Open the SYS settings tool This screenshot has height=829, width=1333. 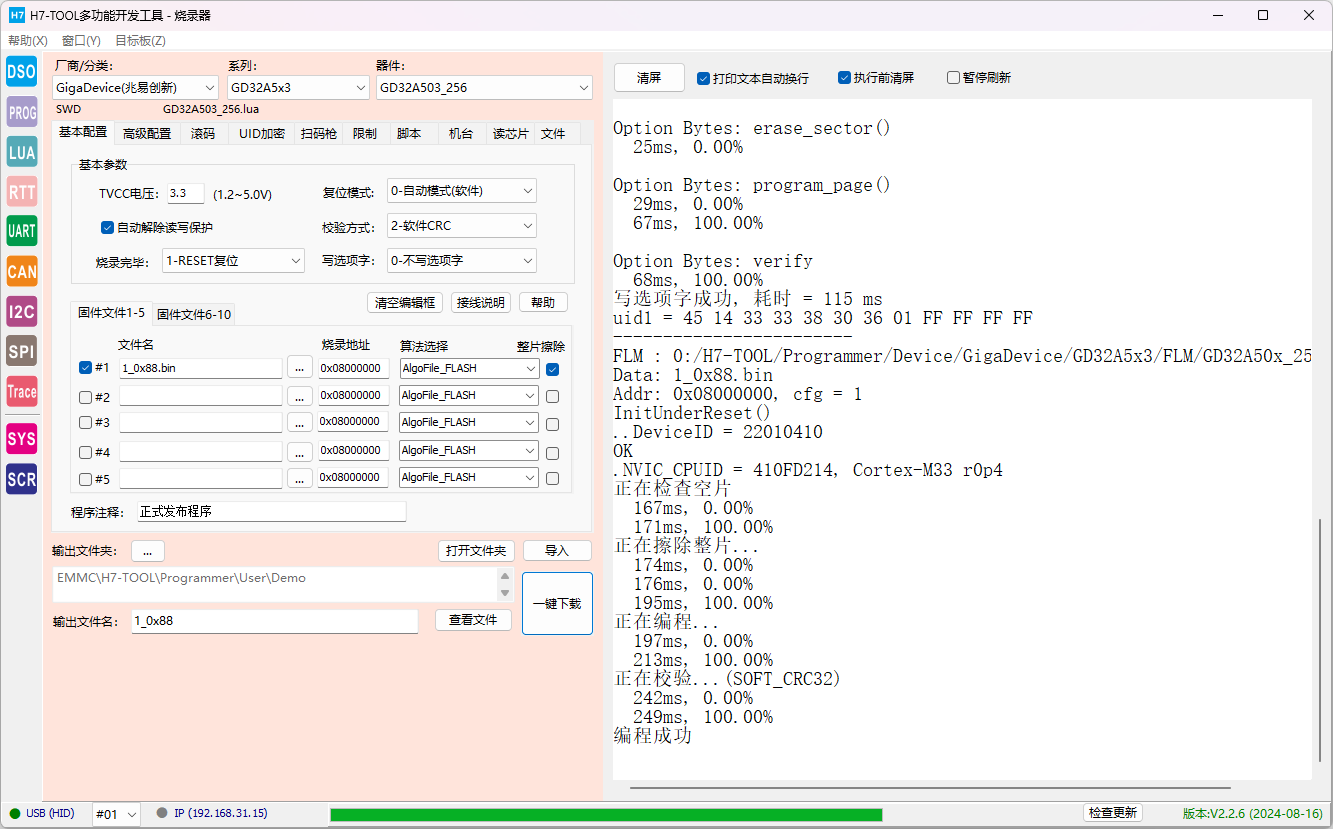[x=22, y=438]
